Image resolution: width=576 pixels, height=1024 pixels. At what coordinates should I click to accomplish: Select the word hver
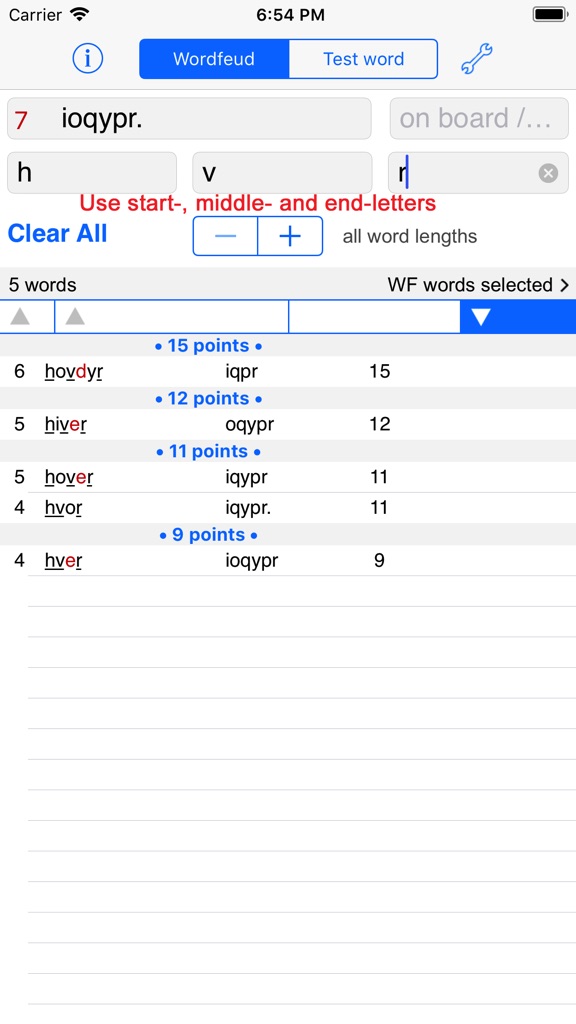tap(62, 560)
